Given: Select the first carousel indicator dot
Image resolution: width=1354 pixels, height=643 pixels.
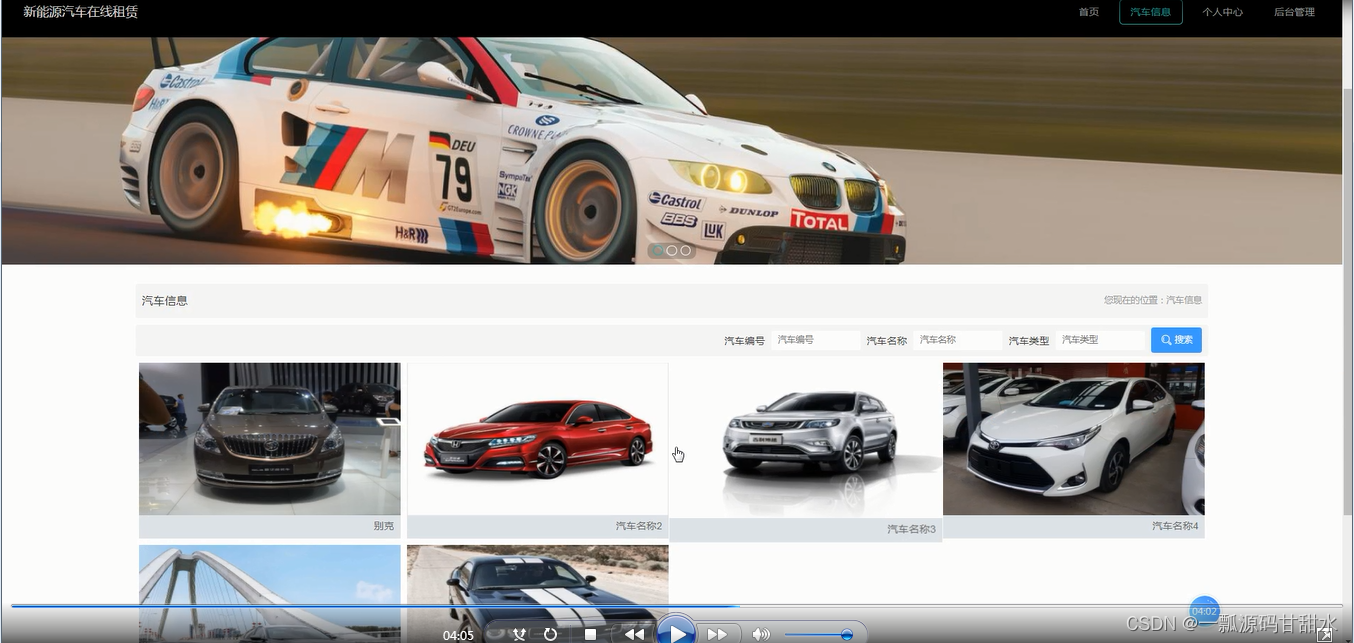Looking at the screenshot, I should point(658,250).
